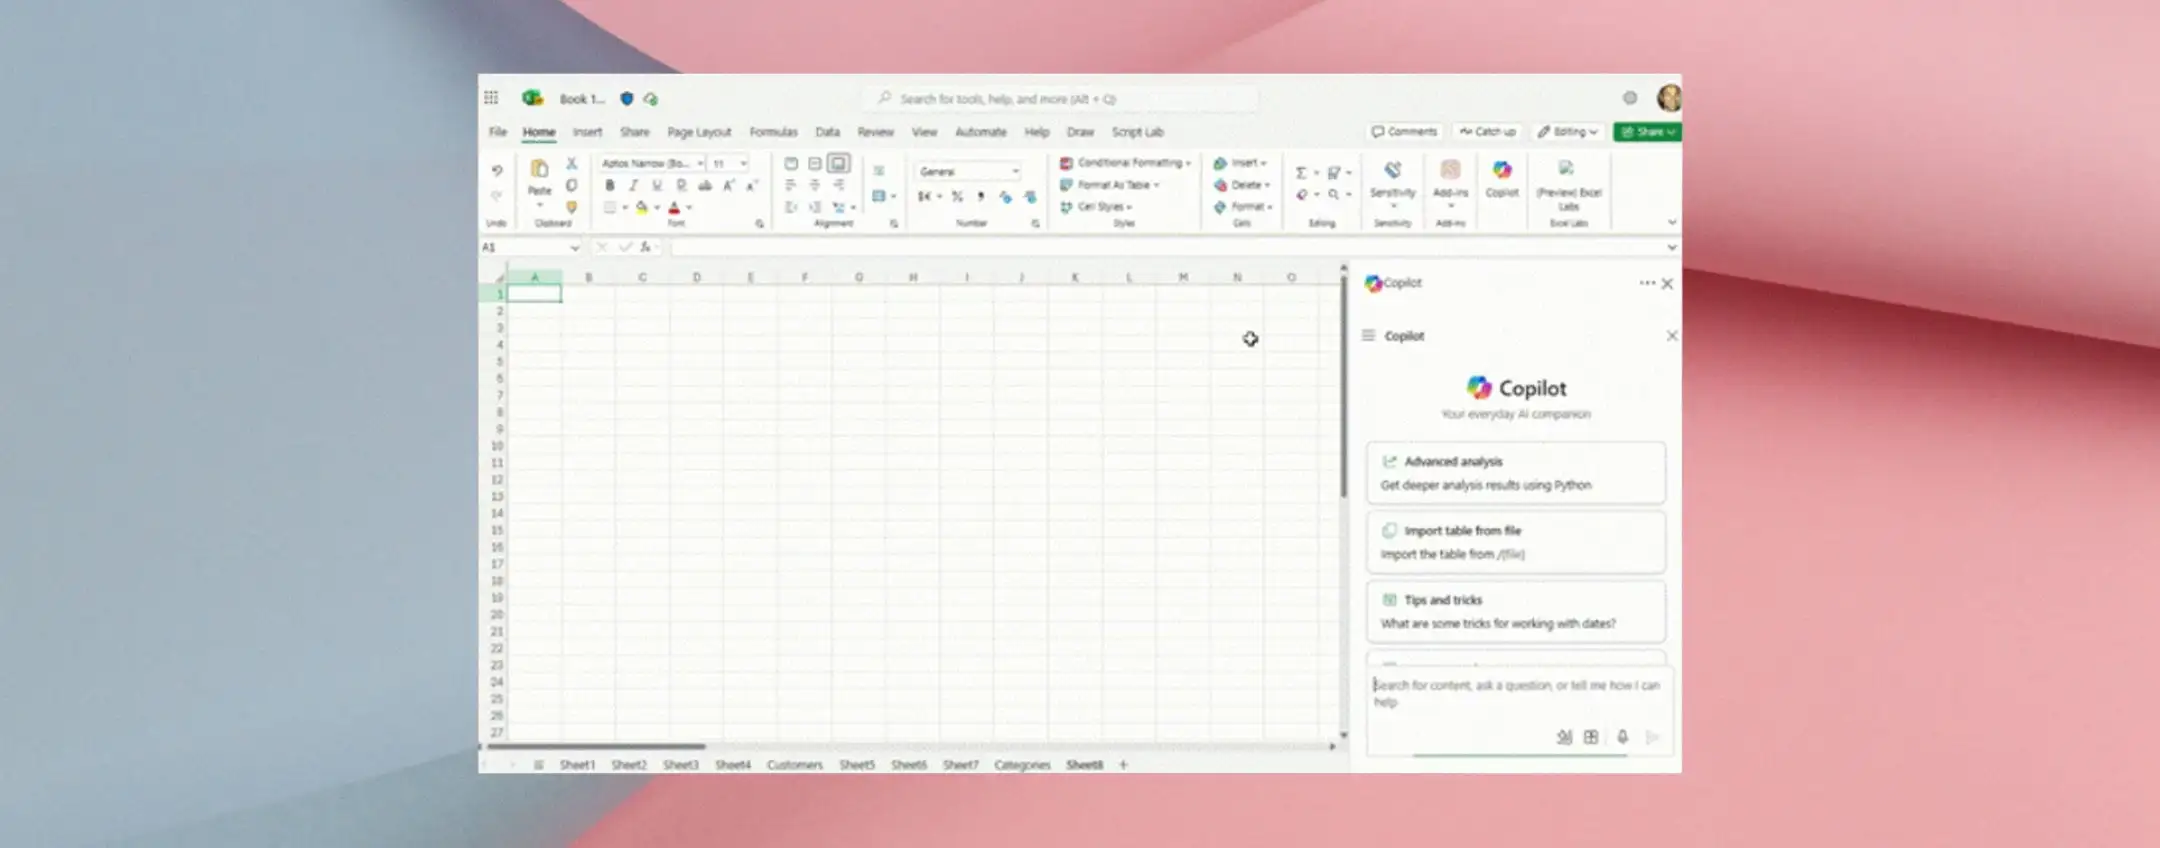Image resolution: width=2160 pixels, height=848 pixels.
Task: Click the Find magnifier icon in Editing
Action: [1333, 195]
